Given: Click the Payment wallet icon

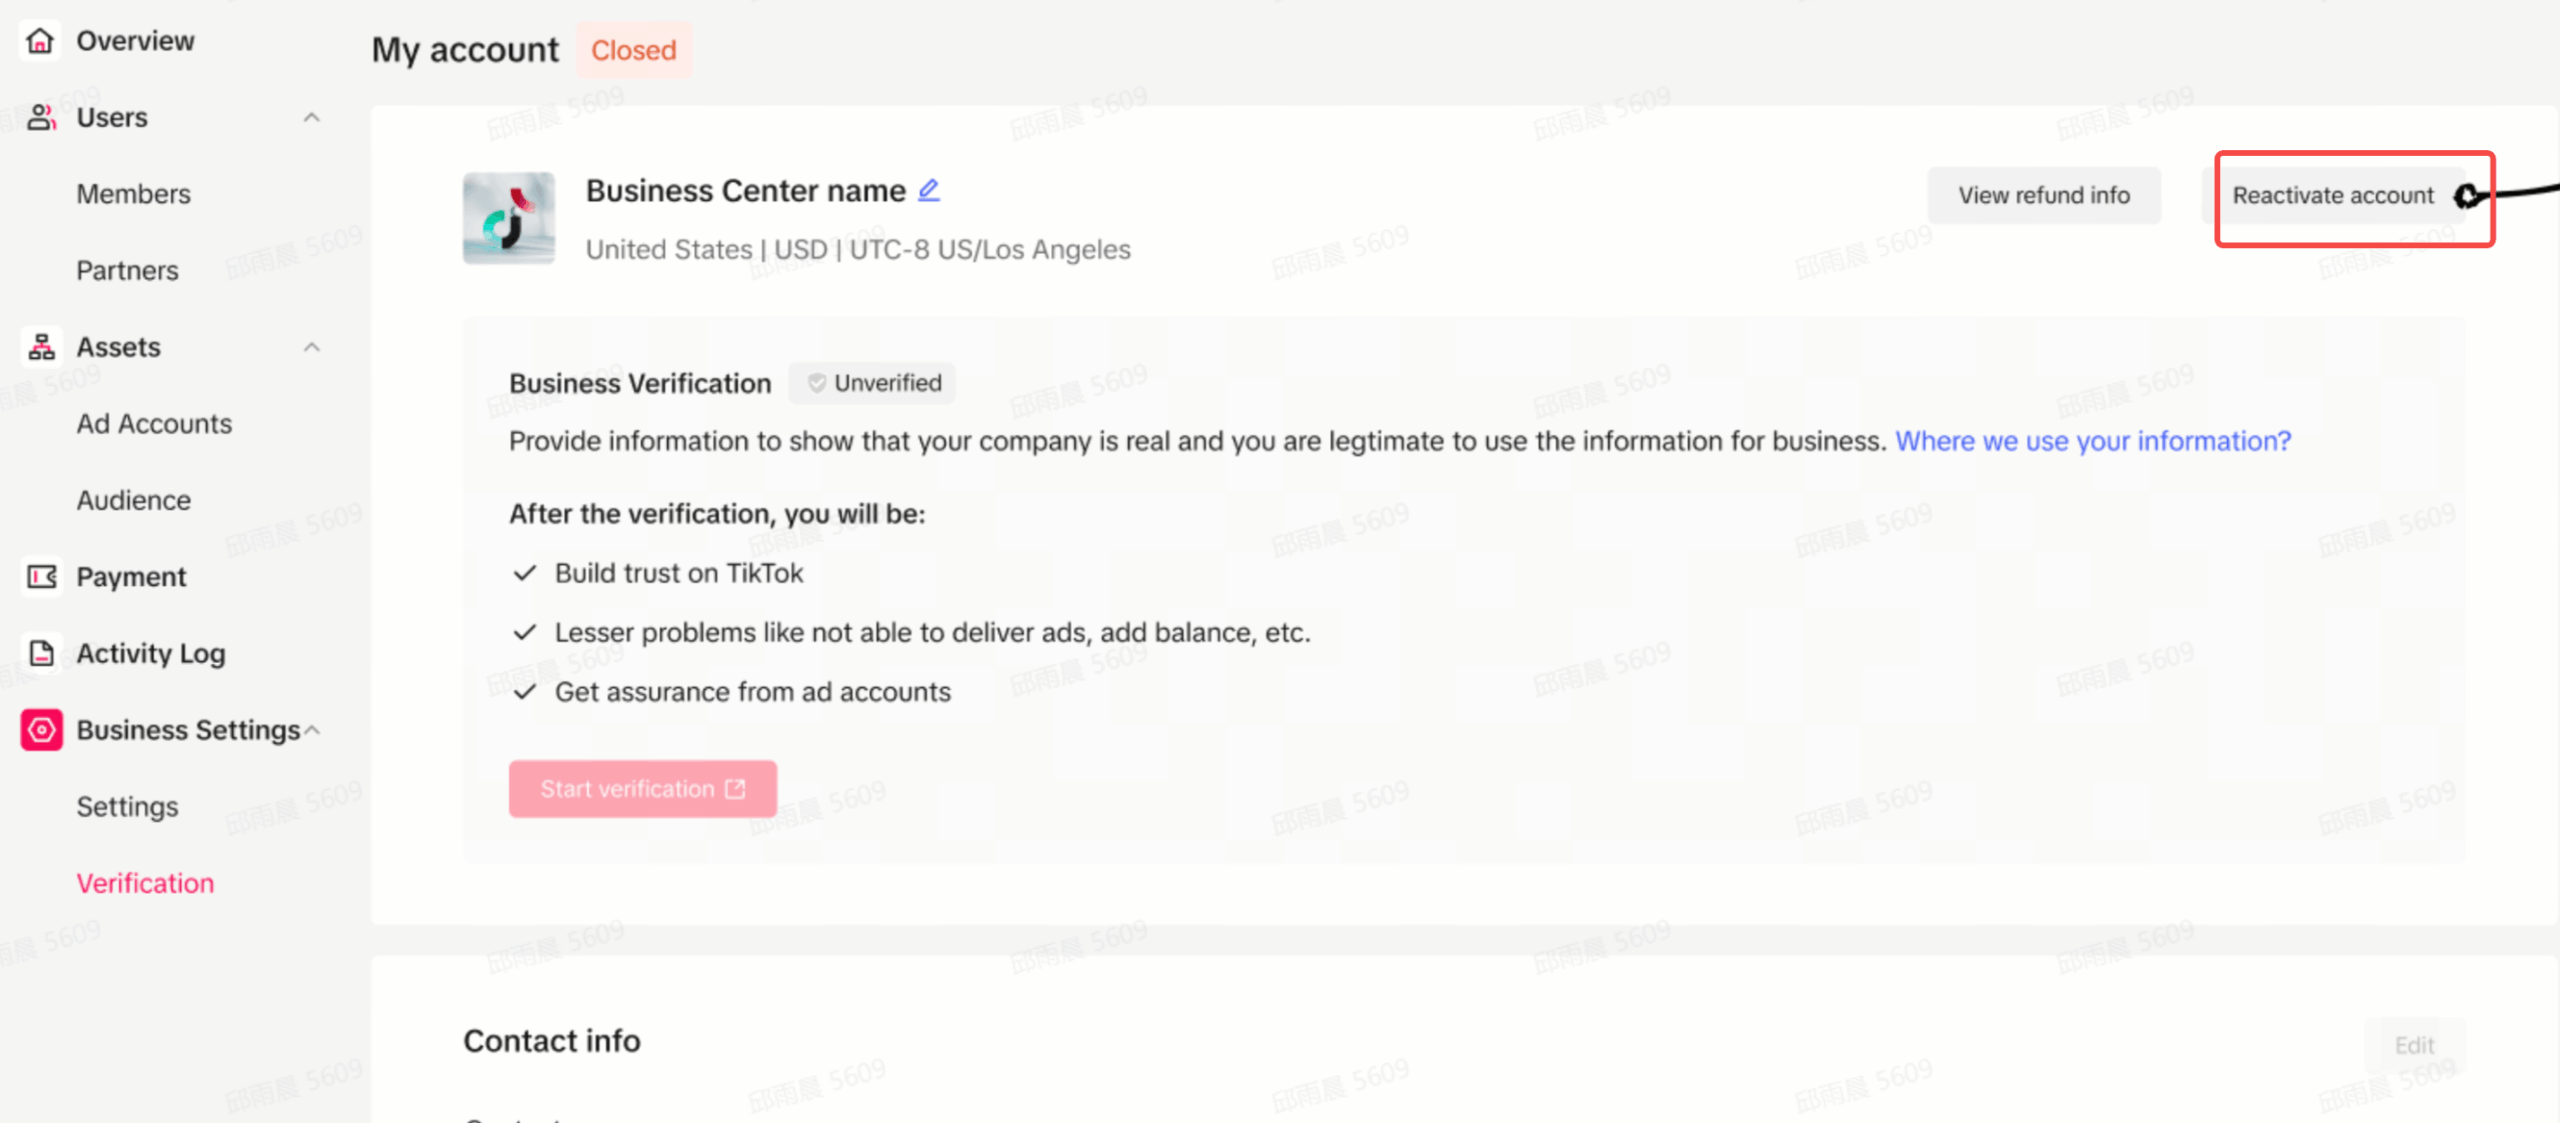Looking at the screenshot, I should click(41, 577).
